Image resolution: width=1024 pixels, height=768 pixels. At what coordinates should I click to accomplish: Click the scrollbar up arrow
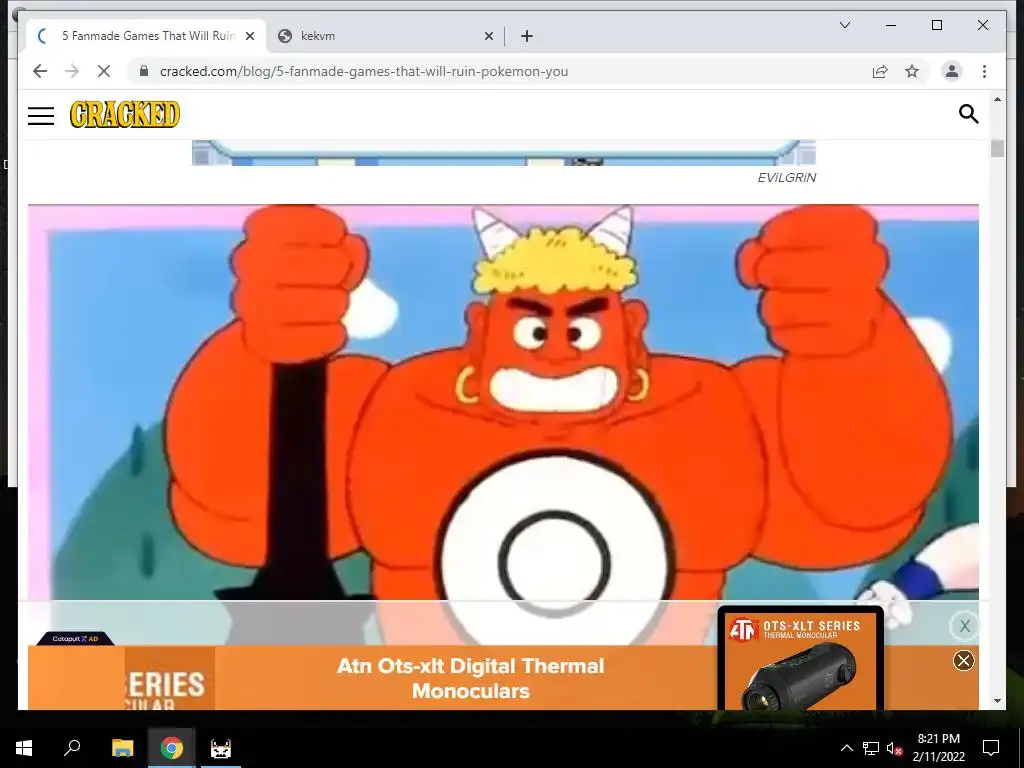tap(997, 99)
